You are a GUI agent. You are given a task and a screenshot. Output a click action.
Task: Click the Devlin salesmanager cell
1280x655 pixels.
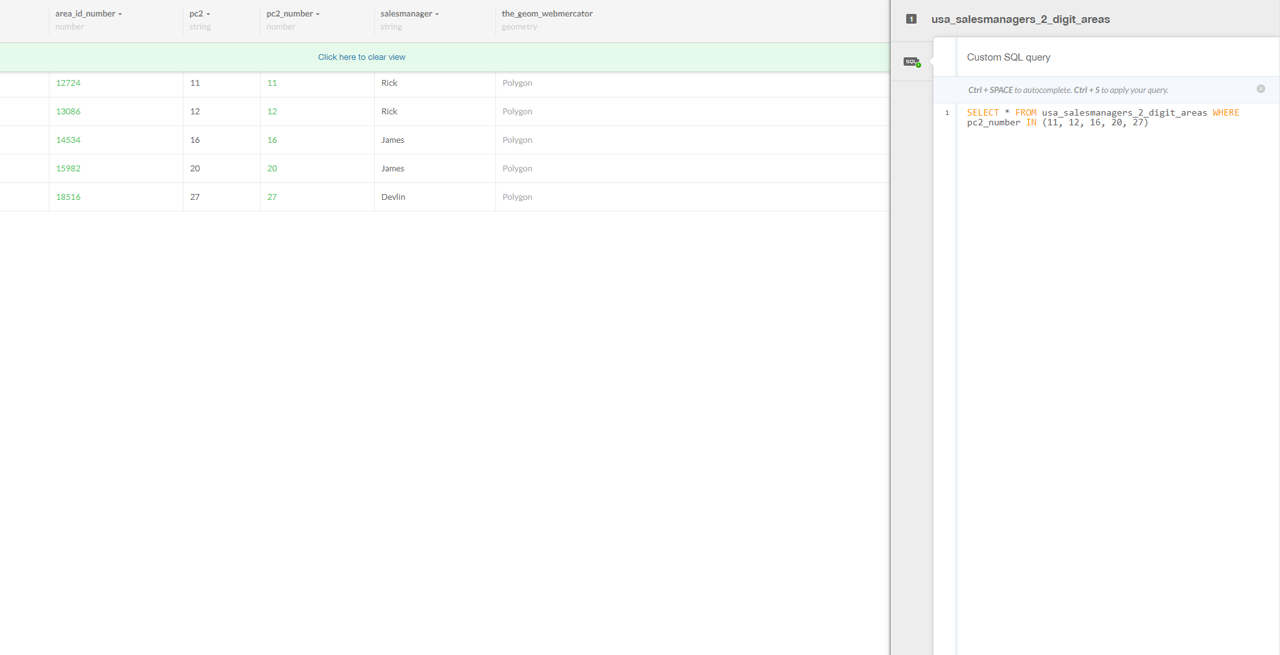click(x=393, y=197)
